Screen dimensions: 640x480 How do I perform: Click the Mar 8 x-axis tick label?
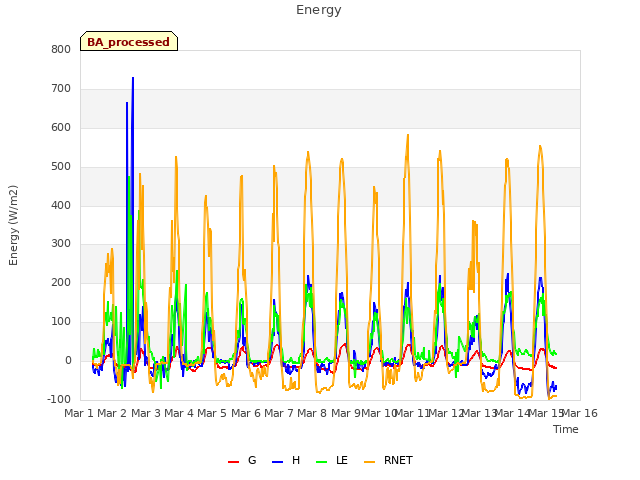[x=312, y=413]
